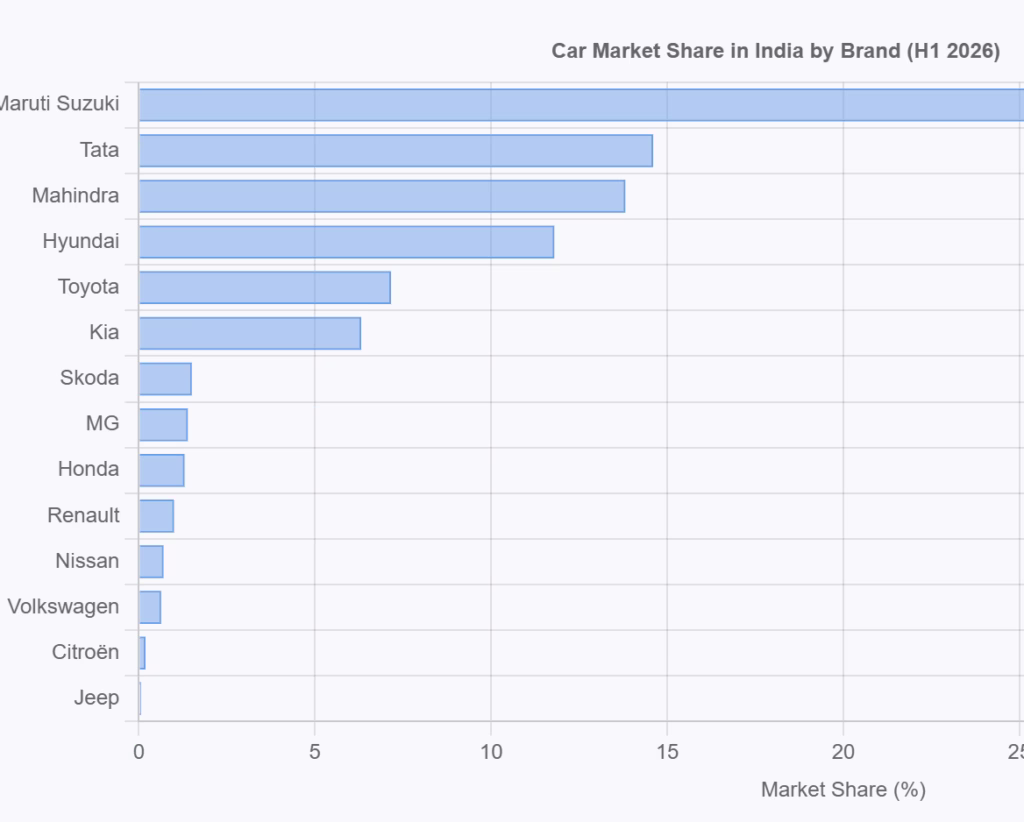1024x822 pixels.
Task: Select the MG bar
Action: (163, 424)
